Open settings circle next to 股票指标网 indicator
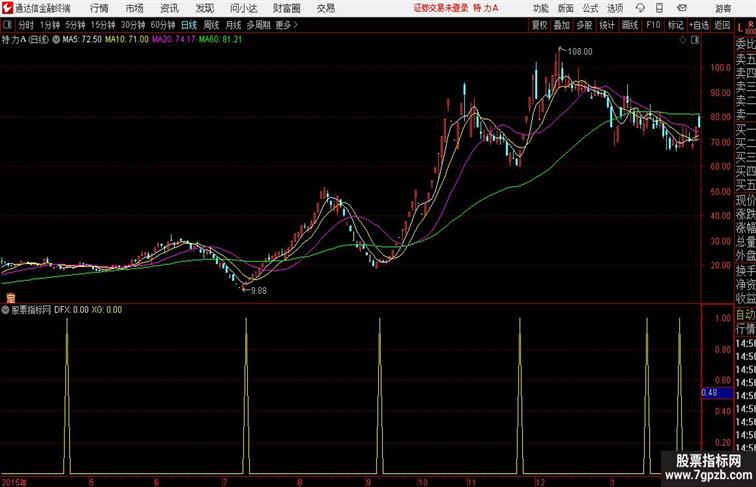The height and width of the screenshot is (487, 756). coord(5,310)
